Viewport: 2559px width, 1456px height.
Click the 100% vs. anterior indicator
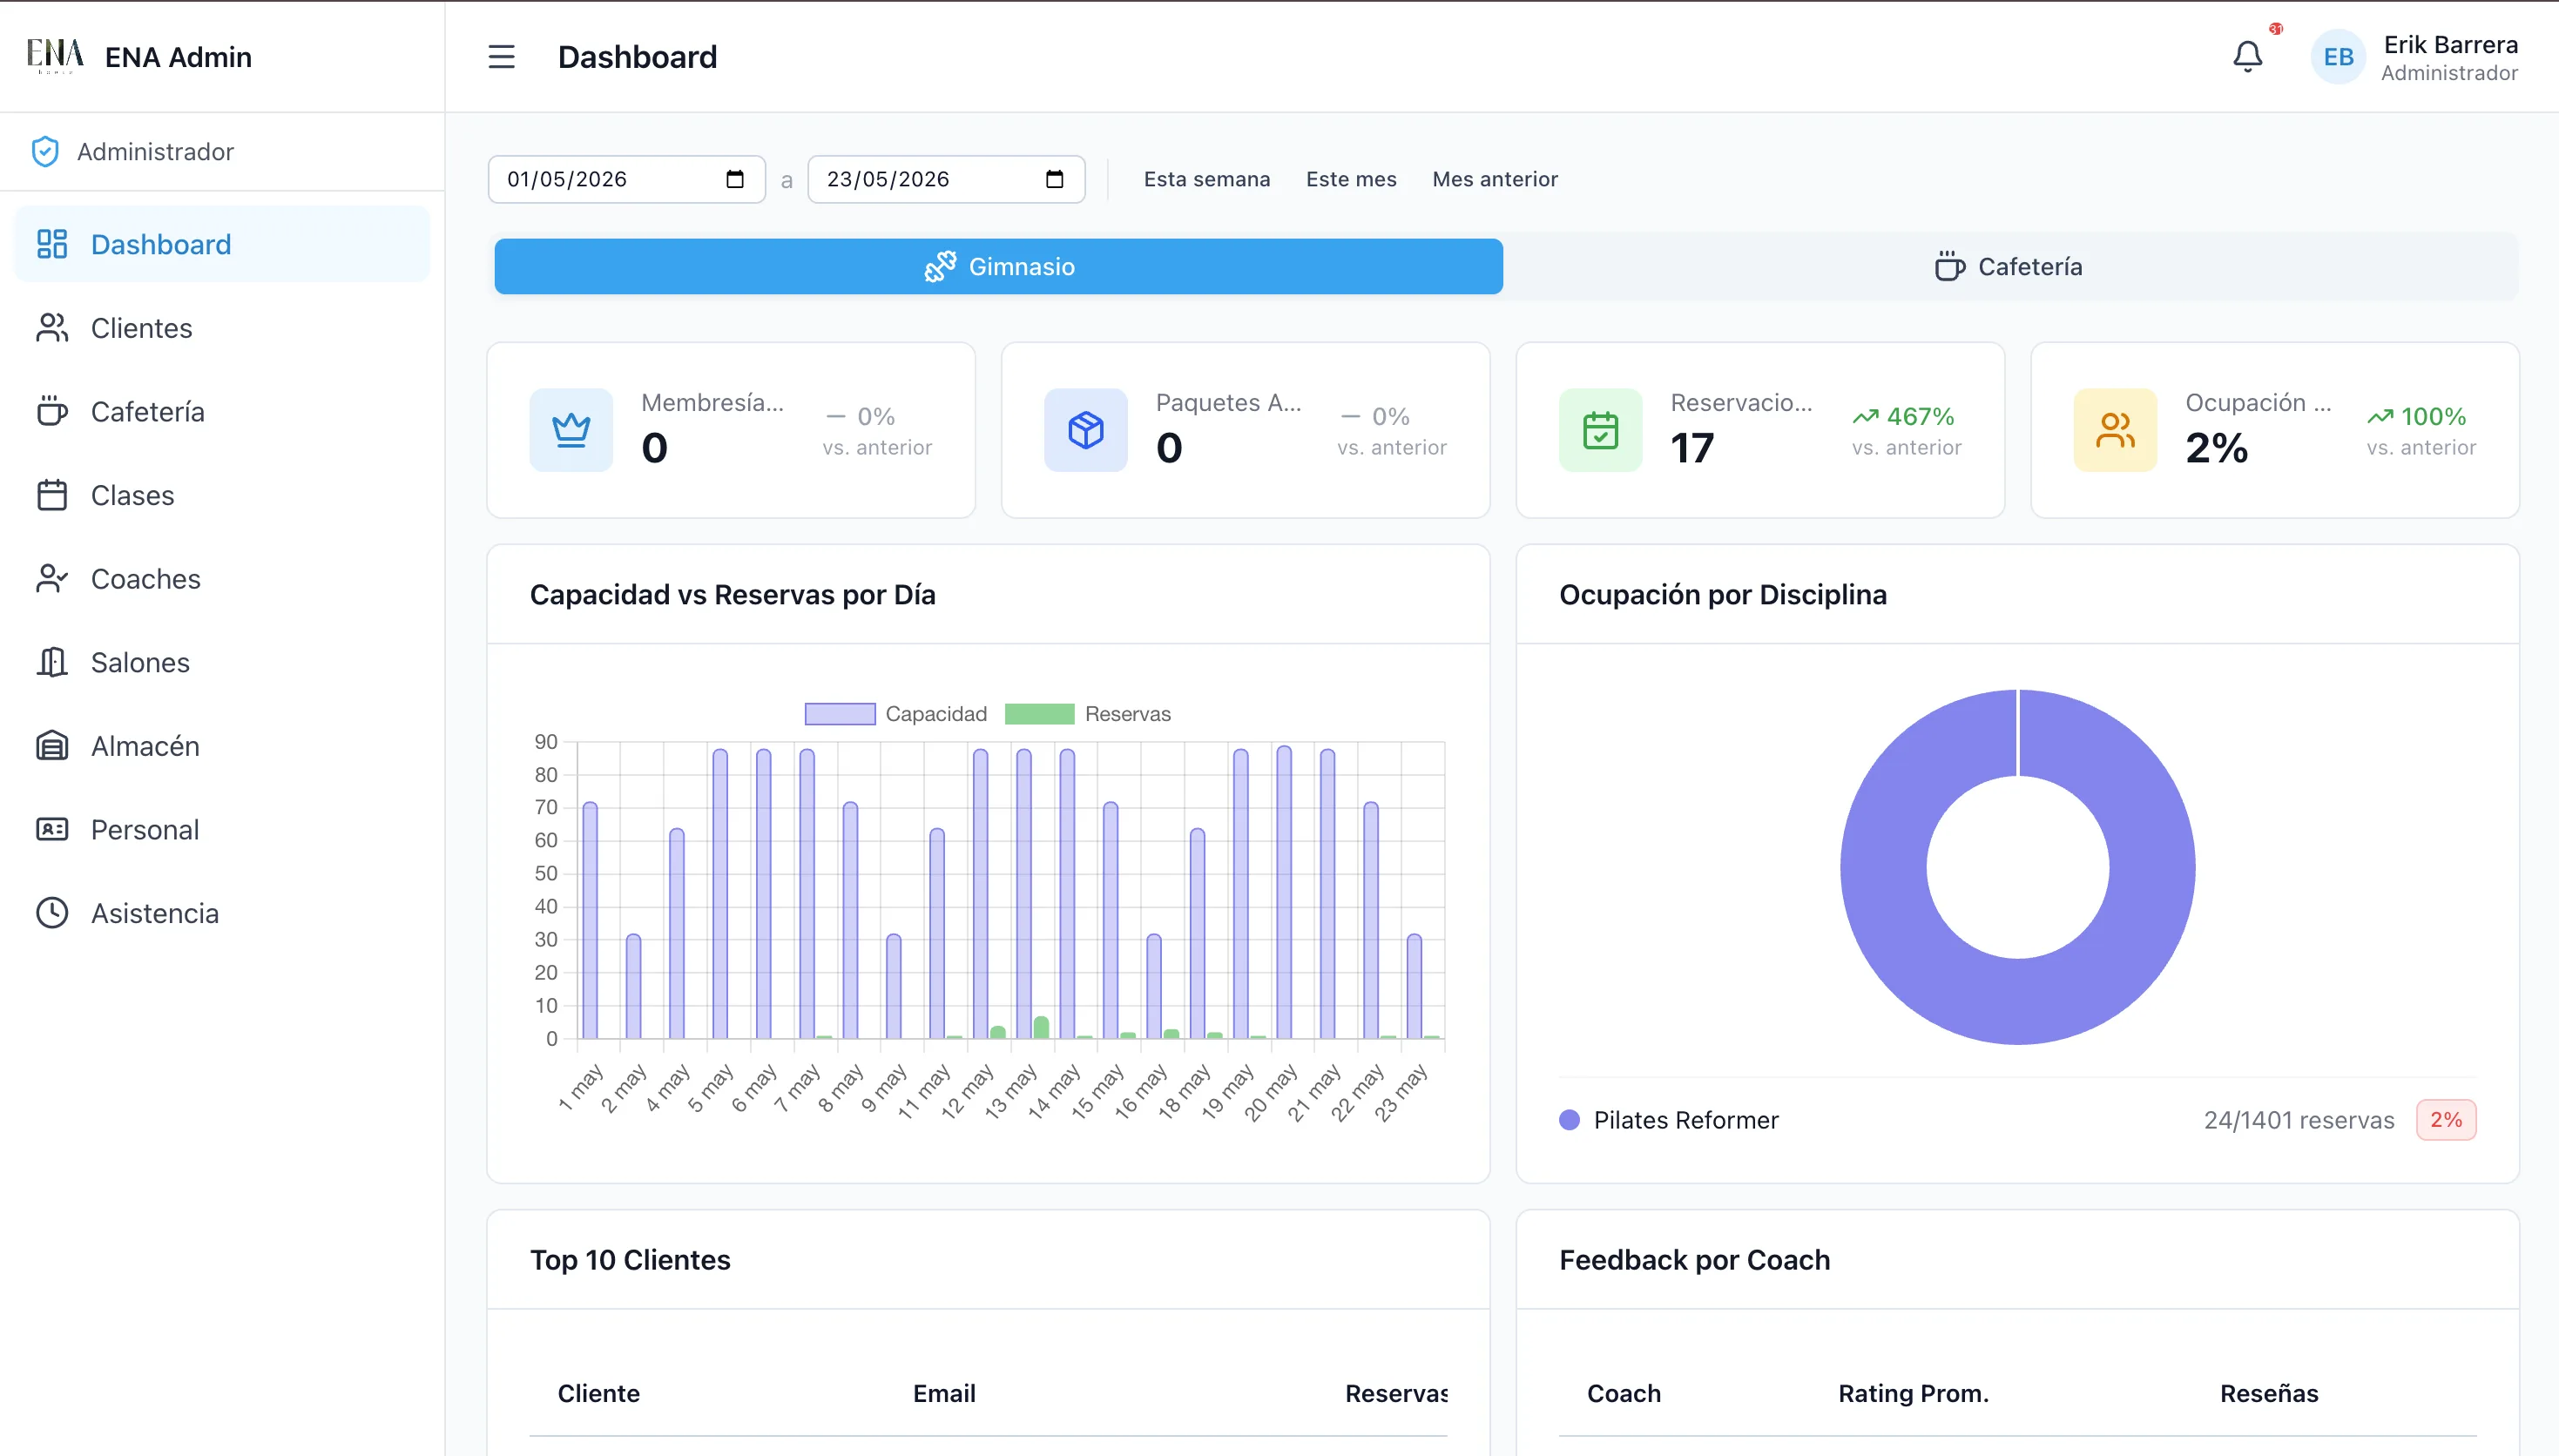pos(2421,431)
